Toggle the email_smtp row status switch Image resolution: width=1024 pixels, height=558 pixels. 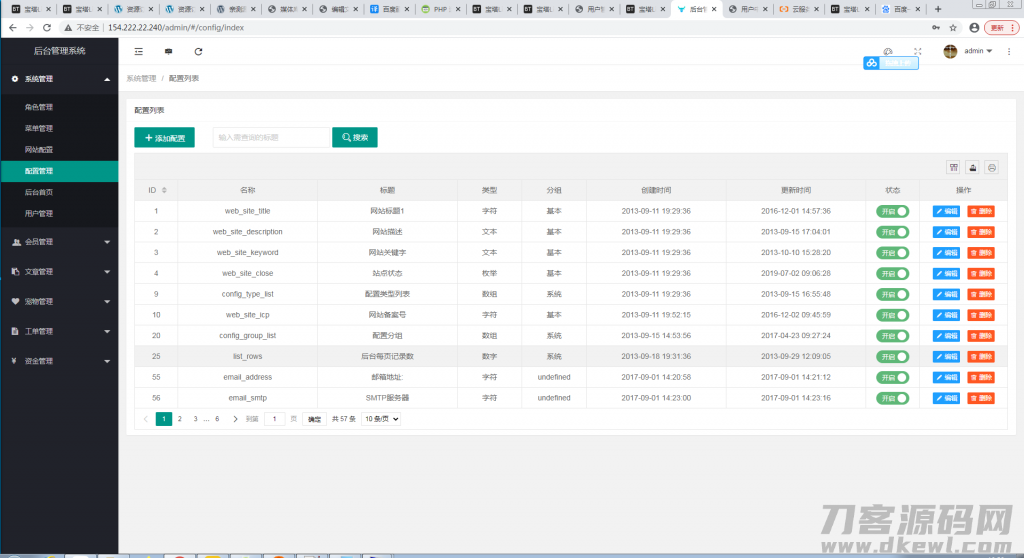(x=893, y=398)
